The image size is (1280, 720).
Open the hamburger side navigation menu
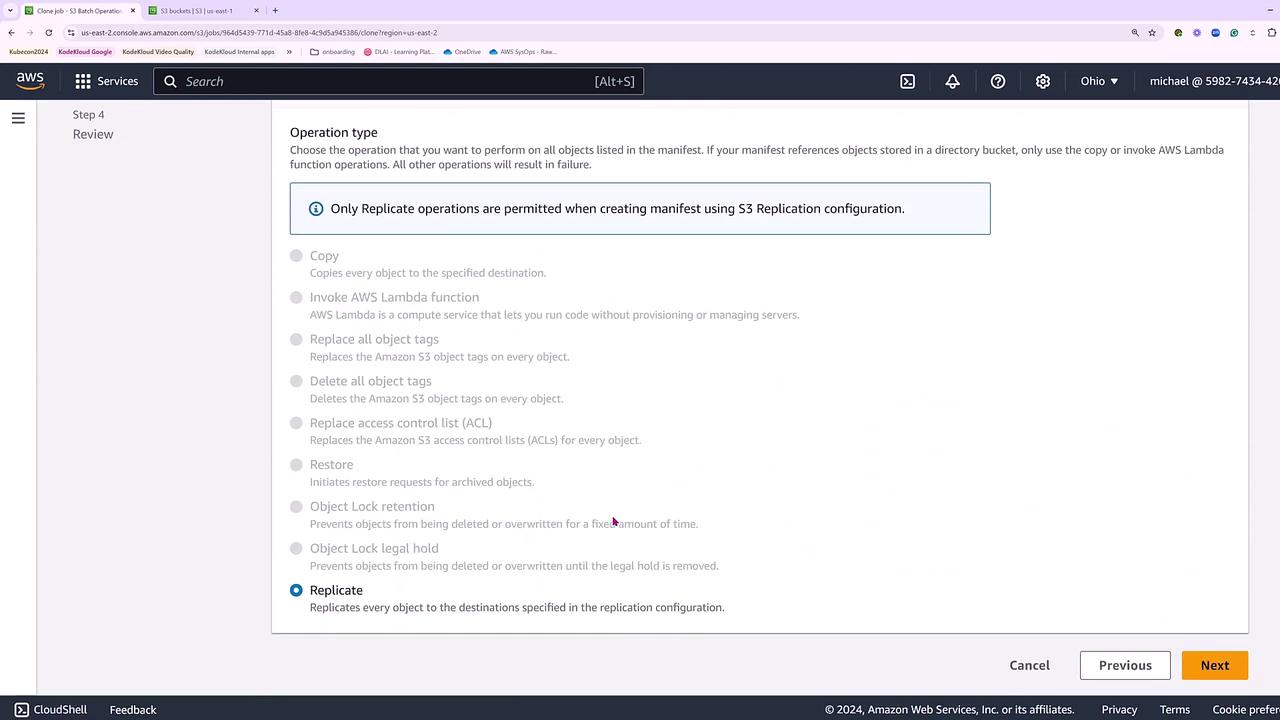tap(18, 118)
